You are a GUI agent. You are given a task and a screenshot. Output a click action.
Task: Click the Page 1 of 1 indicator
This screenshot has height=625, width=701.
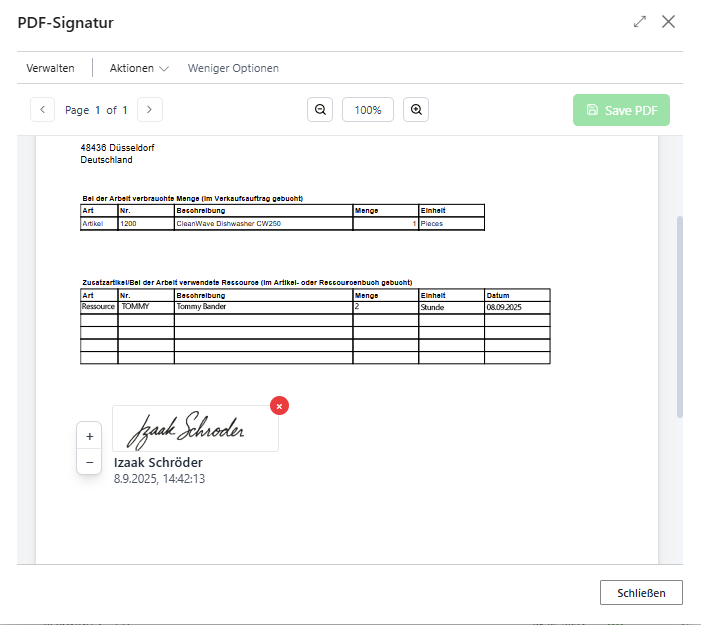click(96, 110)
